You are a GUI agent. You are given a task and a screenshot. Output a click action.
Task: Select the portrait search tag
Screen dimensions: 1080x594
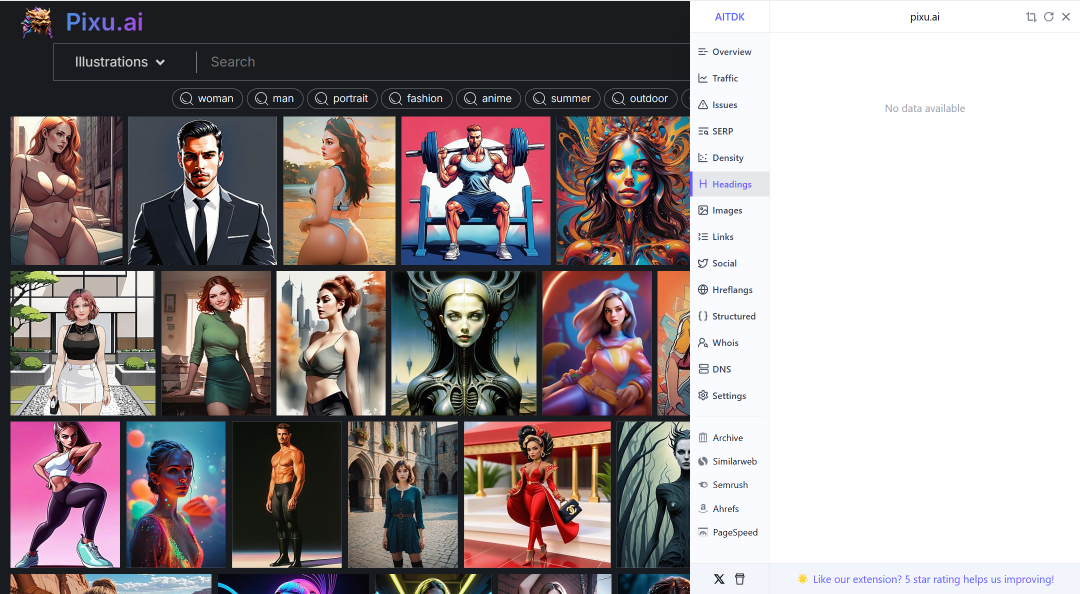point(342,99)
